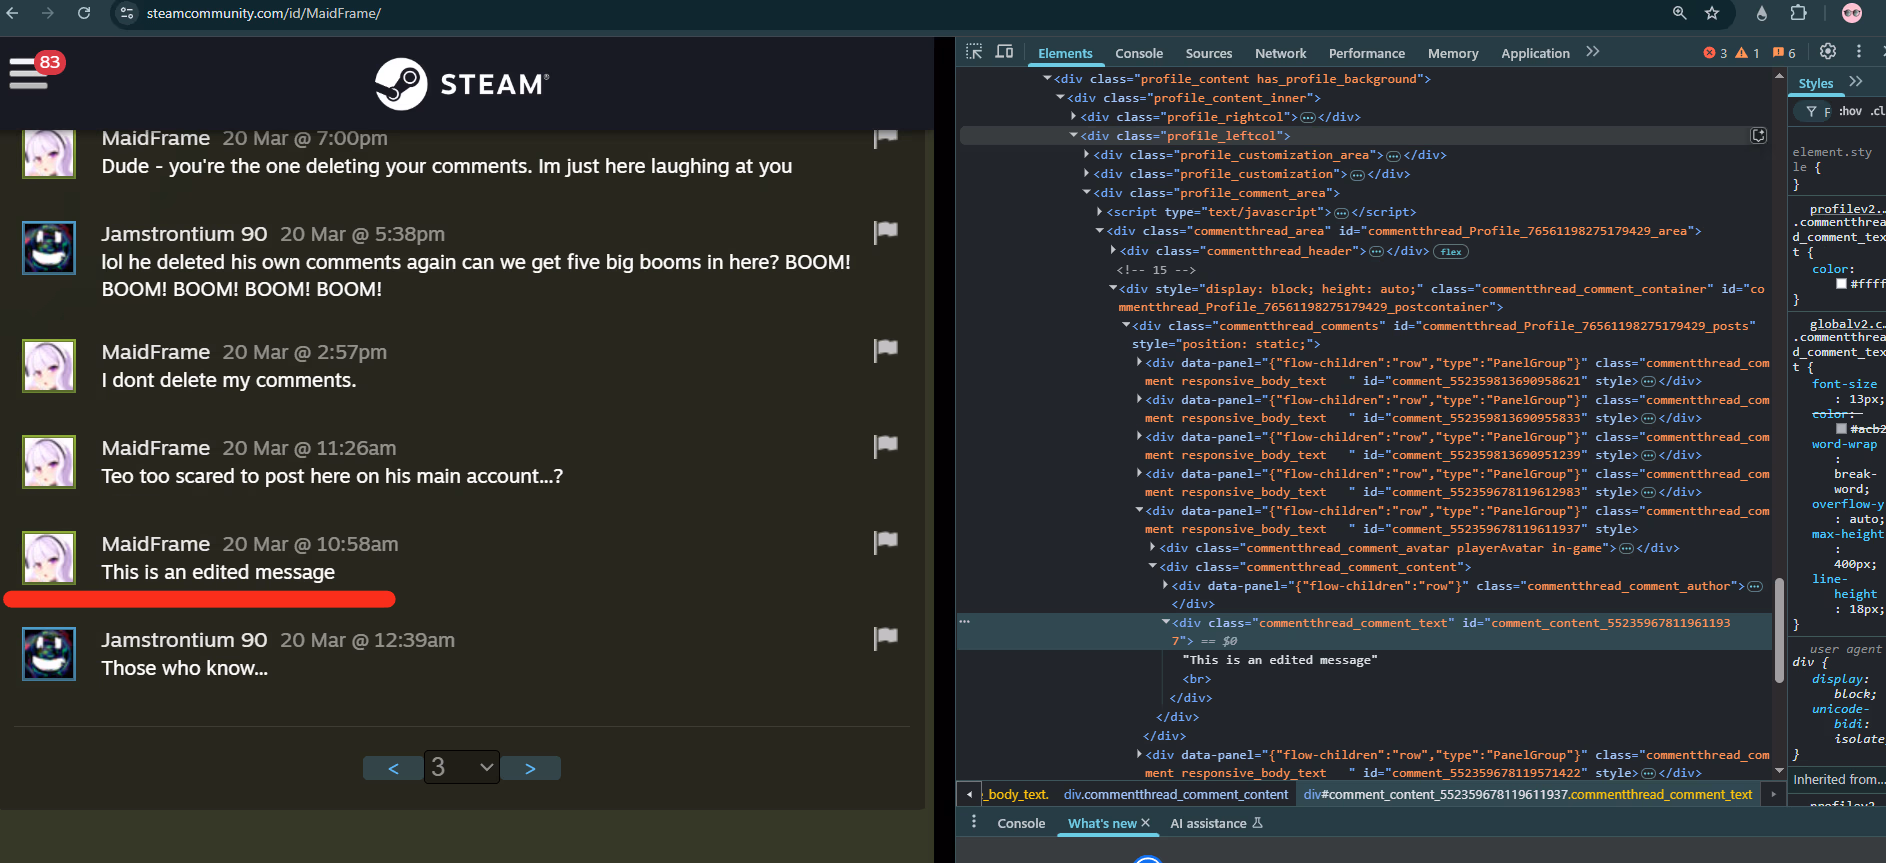1886x863 pixels.
Task: Show more DevTools tabs chevron
Action: pyautogui.click(x=1593, y=52)
